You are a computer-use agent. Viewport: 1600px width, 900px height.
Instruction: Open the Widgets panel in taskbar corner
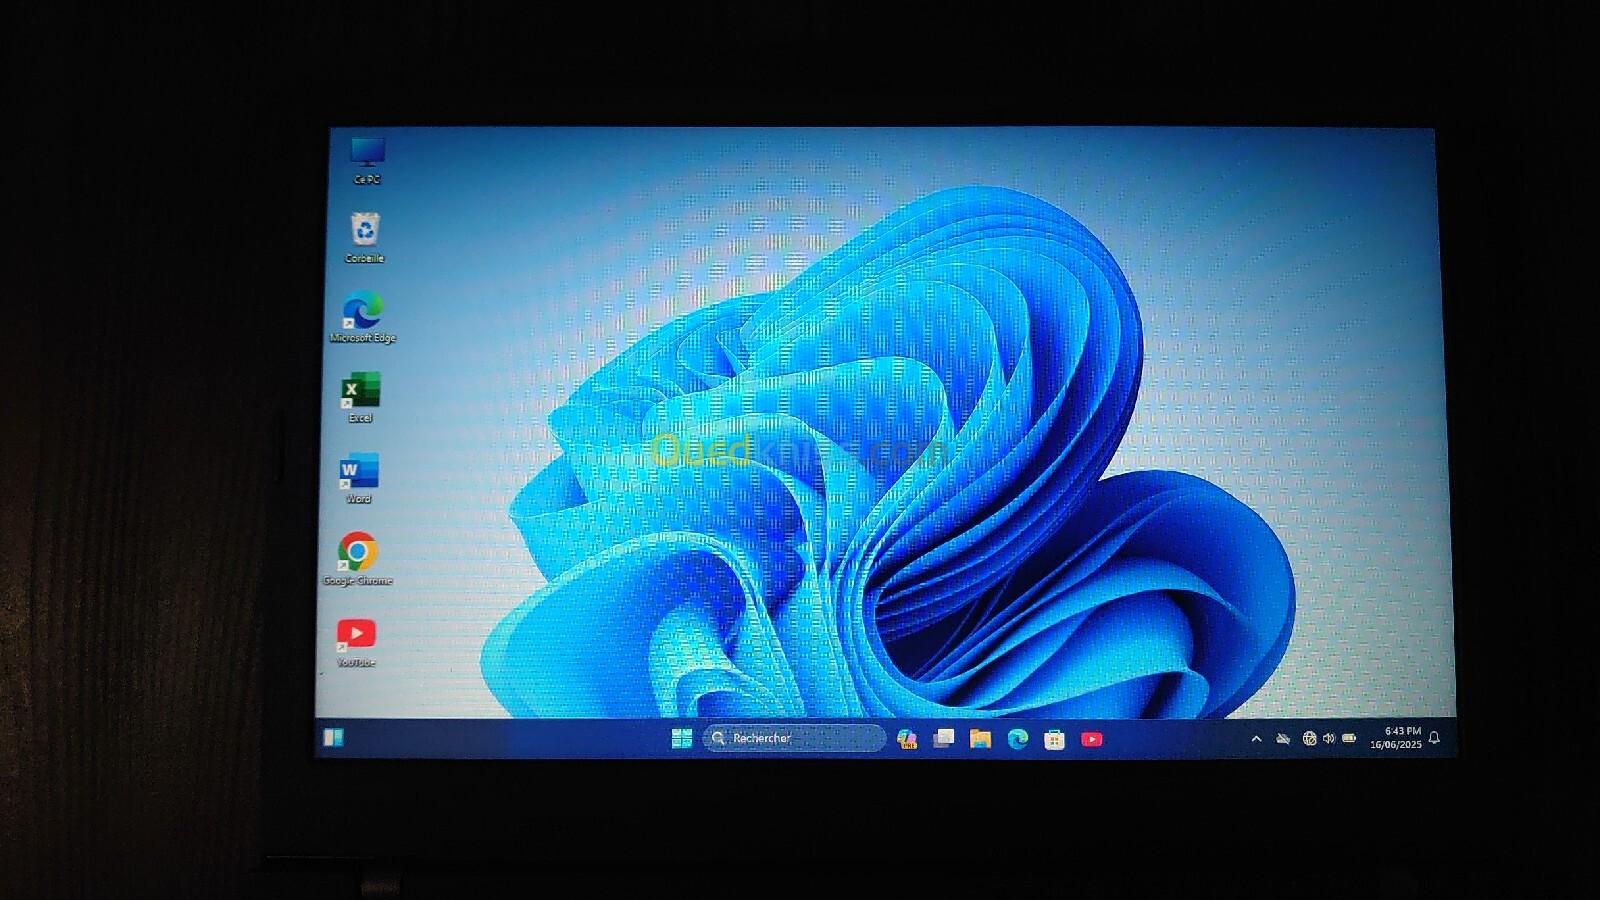(x=334, y=738)
